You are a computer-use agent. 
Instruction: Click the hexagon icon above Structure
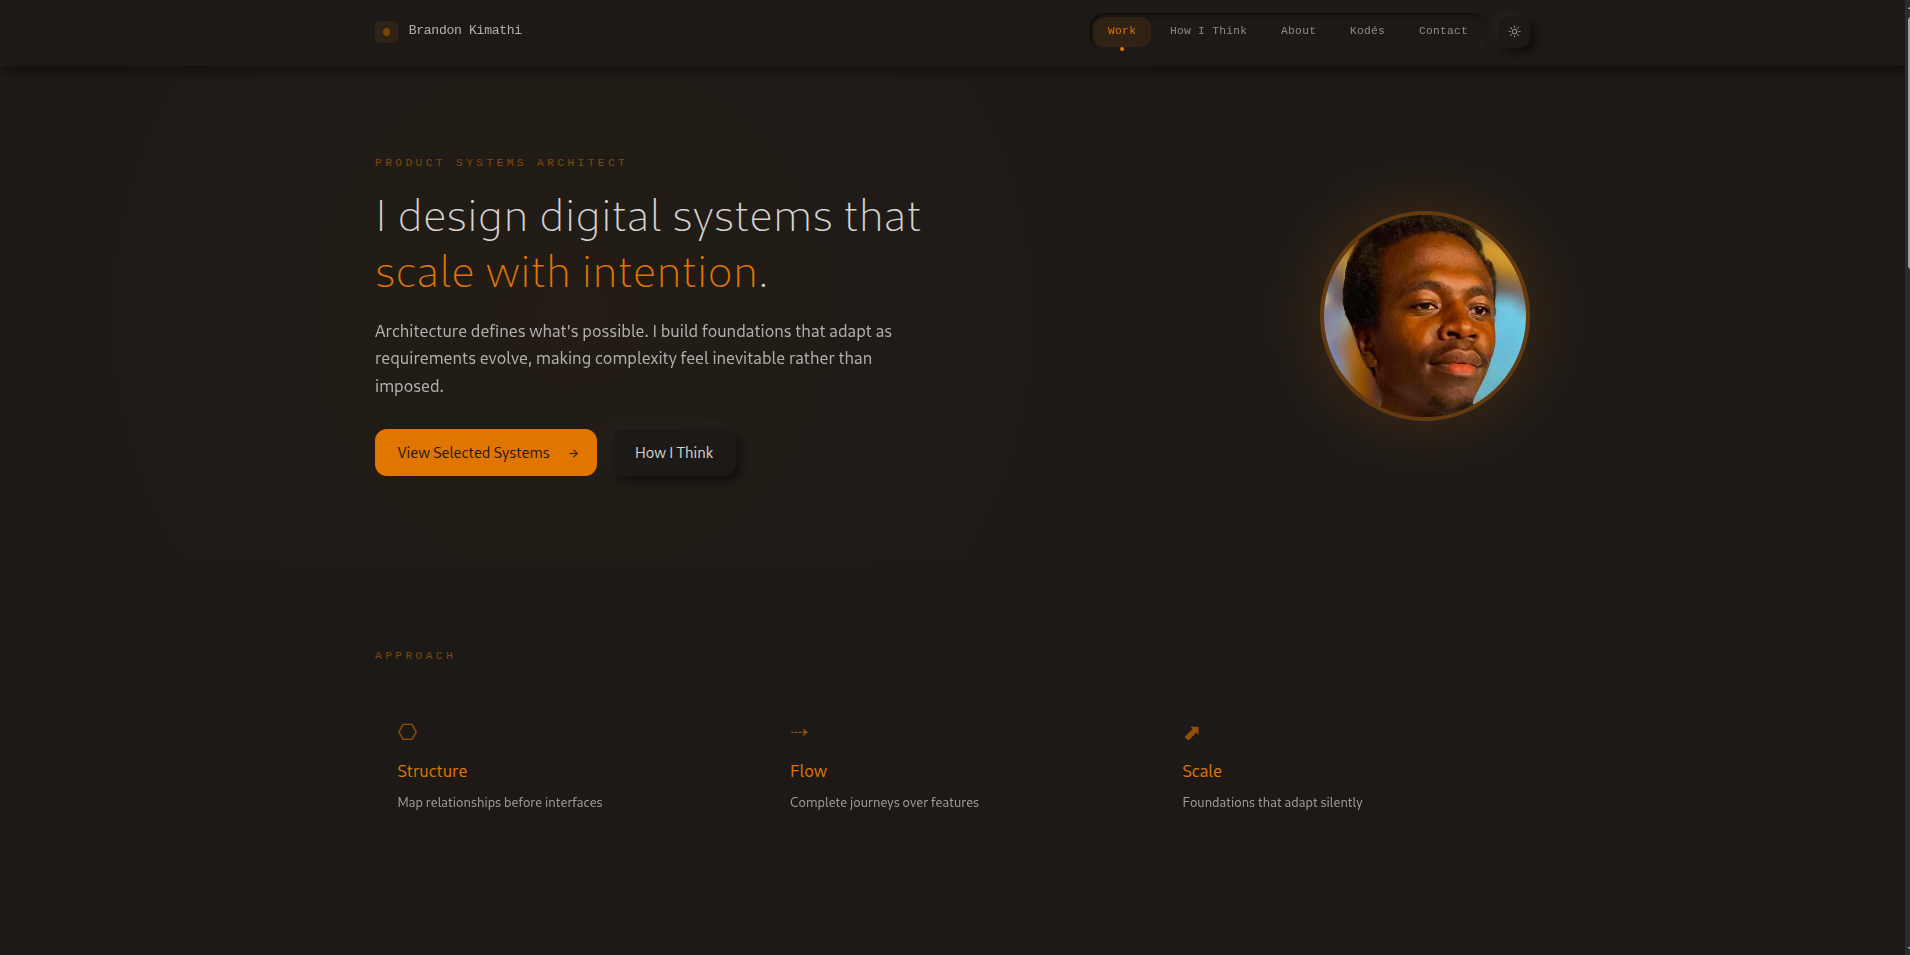(407, 732)
